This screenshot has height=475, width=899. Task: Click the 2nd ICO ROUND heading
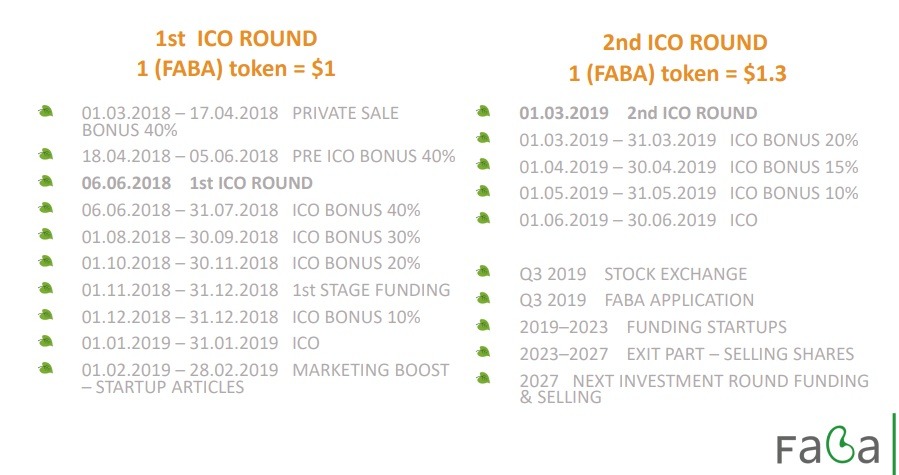point(684,43)
